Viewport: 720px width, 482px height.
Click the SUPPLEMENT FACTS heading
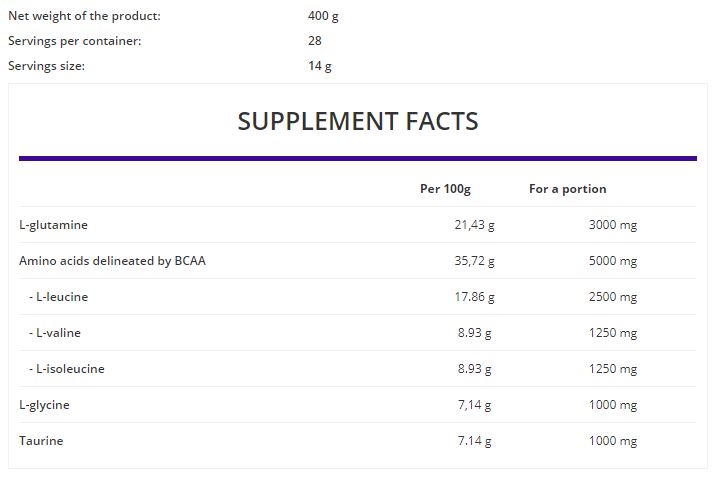pos(358,122)
